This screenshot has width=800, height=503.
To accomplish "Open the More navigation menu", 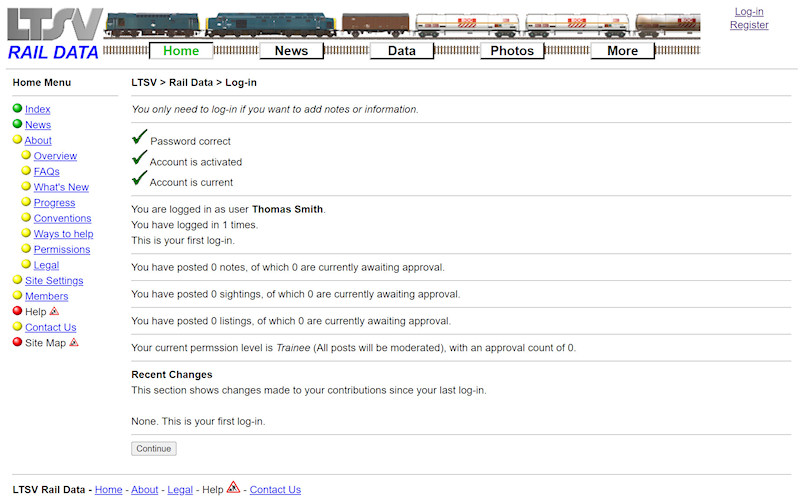I will [622, 51].
